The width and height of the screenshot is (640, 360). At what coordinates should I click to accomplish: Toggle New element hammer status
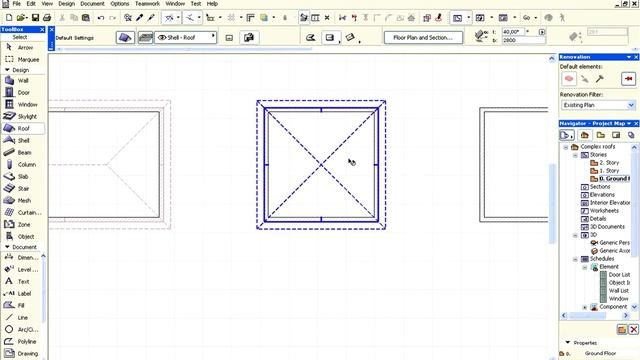tap(600, 79)
